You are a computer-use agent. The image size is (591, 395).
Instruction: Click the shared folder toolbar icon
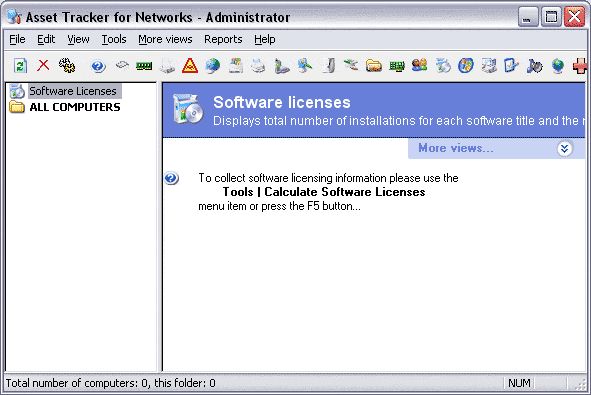(x=374, y=66)
